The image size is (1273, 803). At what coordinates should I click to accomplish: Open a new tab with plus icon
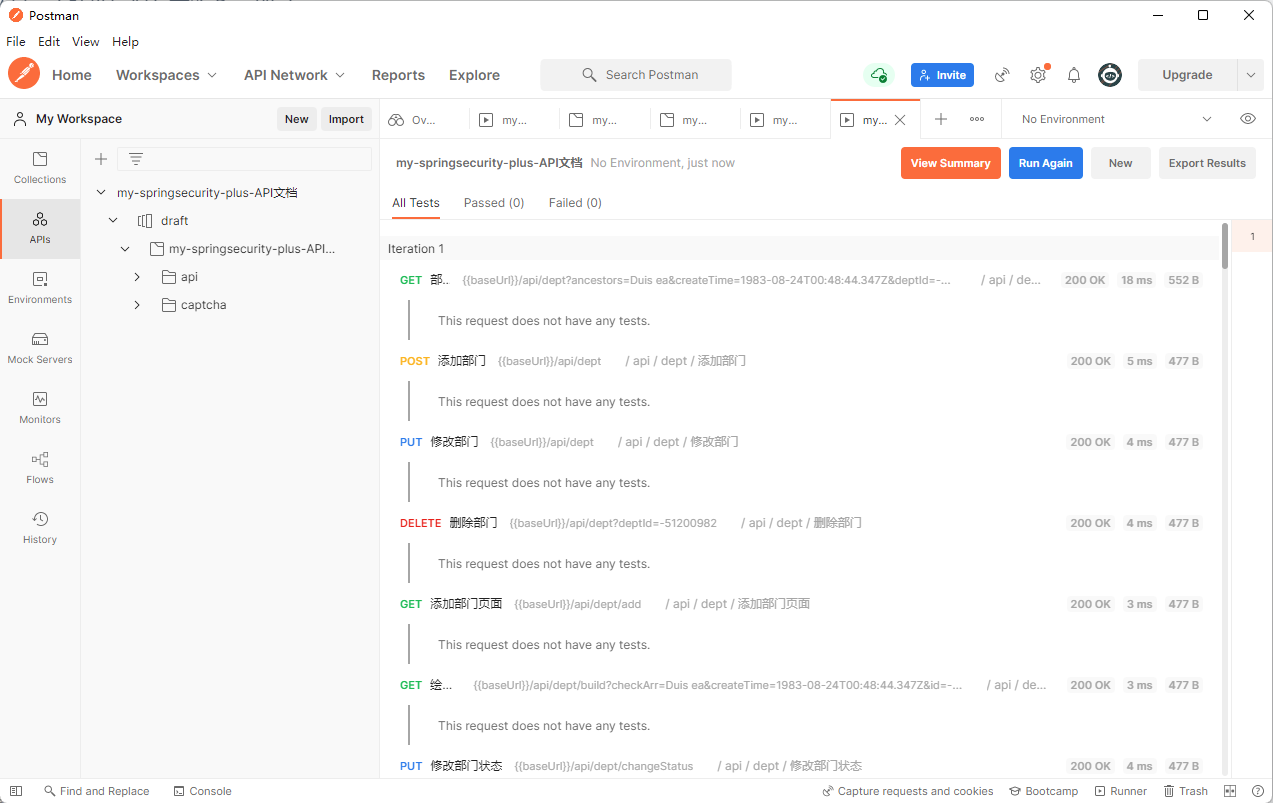941,119
